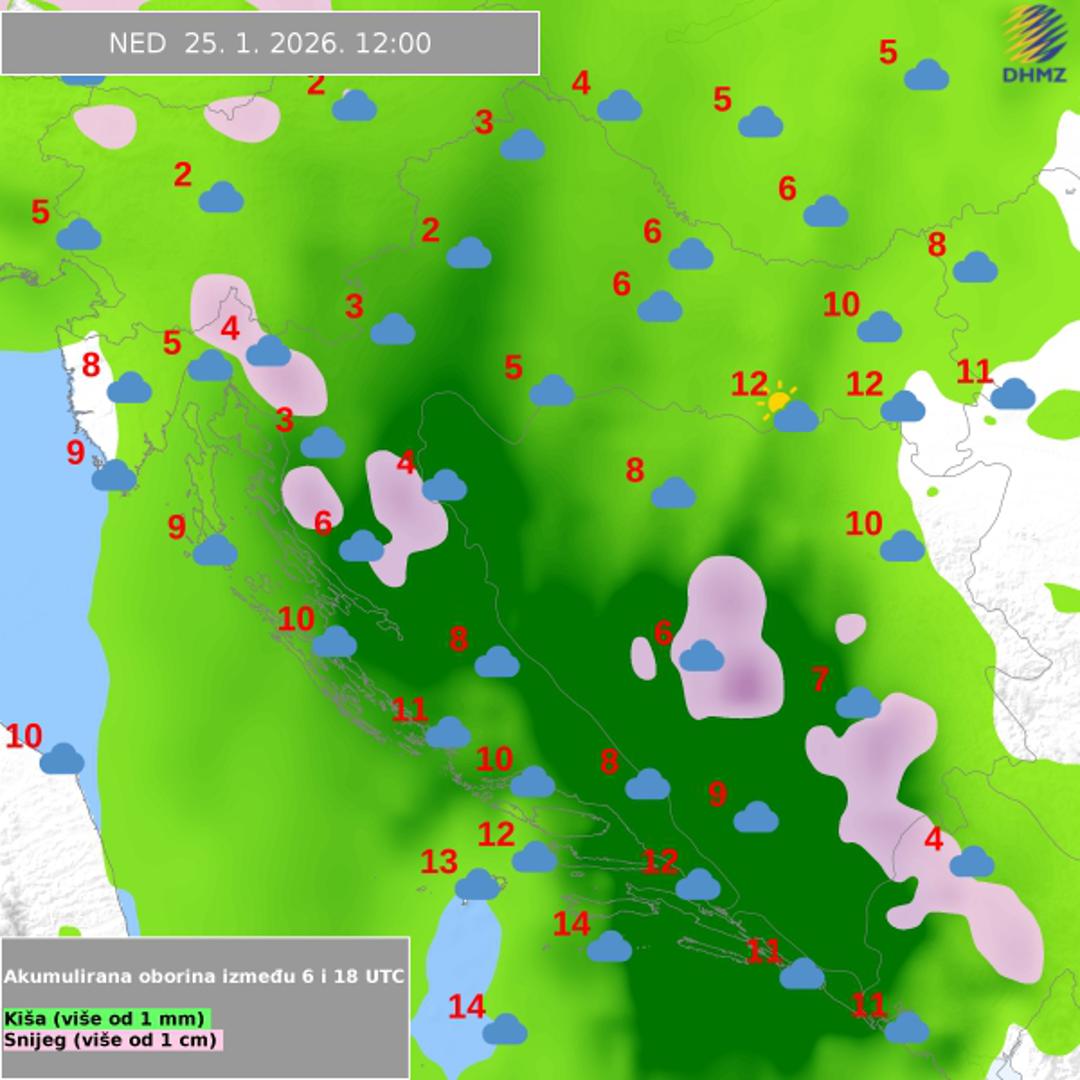Select the cloud below the DHMZ logo

(x=926, y=75)
